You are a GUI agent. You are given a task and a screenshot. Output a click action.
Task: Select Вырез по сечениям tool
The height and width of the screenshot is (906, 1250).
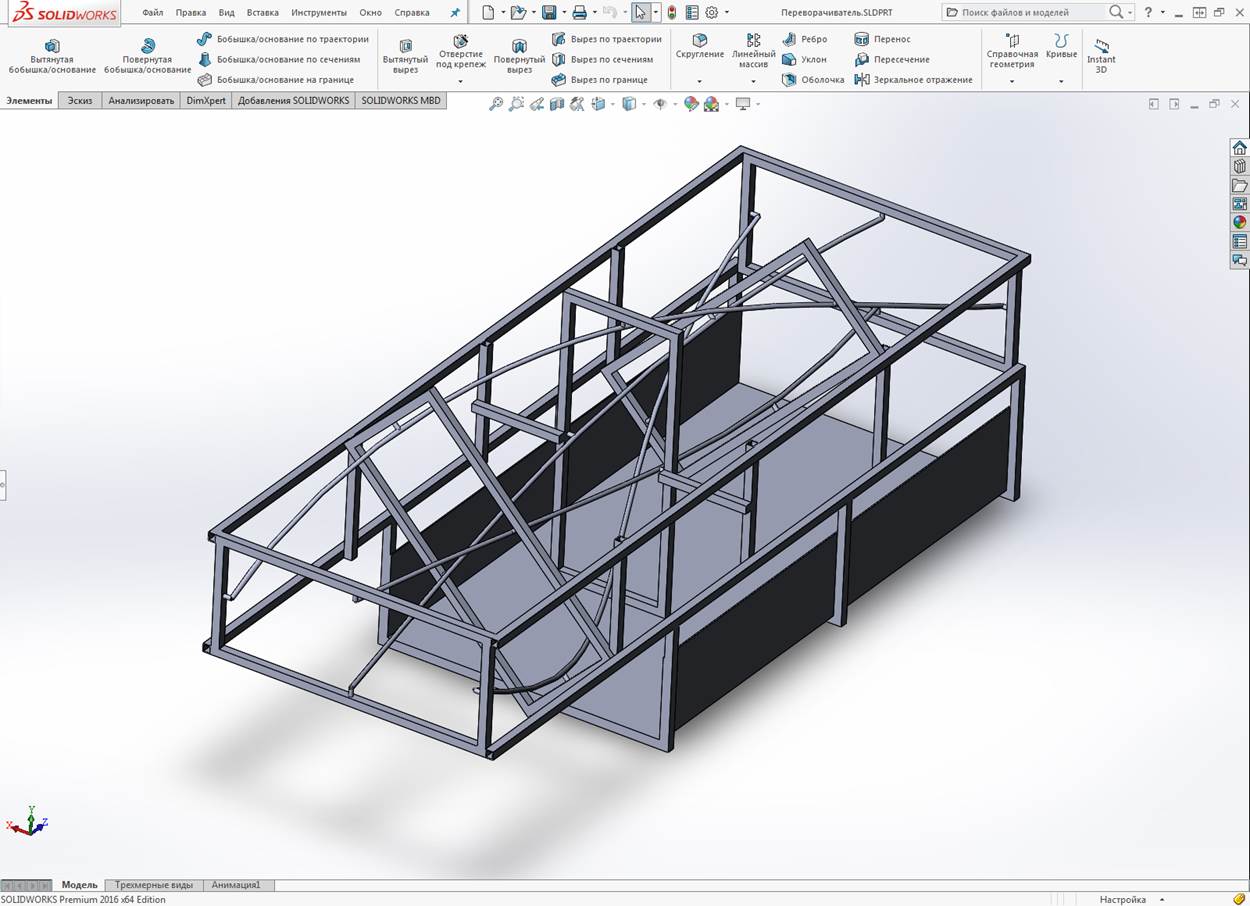(x=603, y=59)
